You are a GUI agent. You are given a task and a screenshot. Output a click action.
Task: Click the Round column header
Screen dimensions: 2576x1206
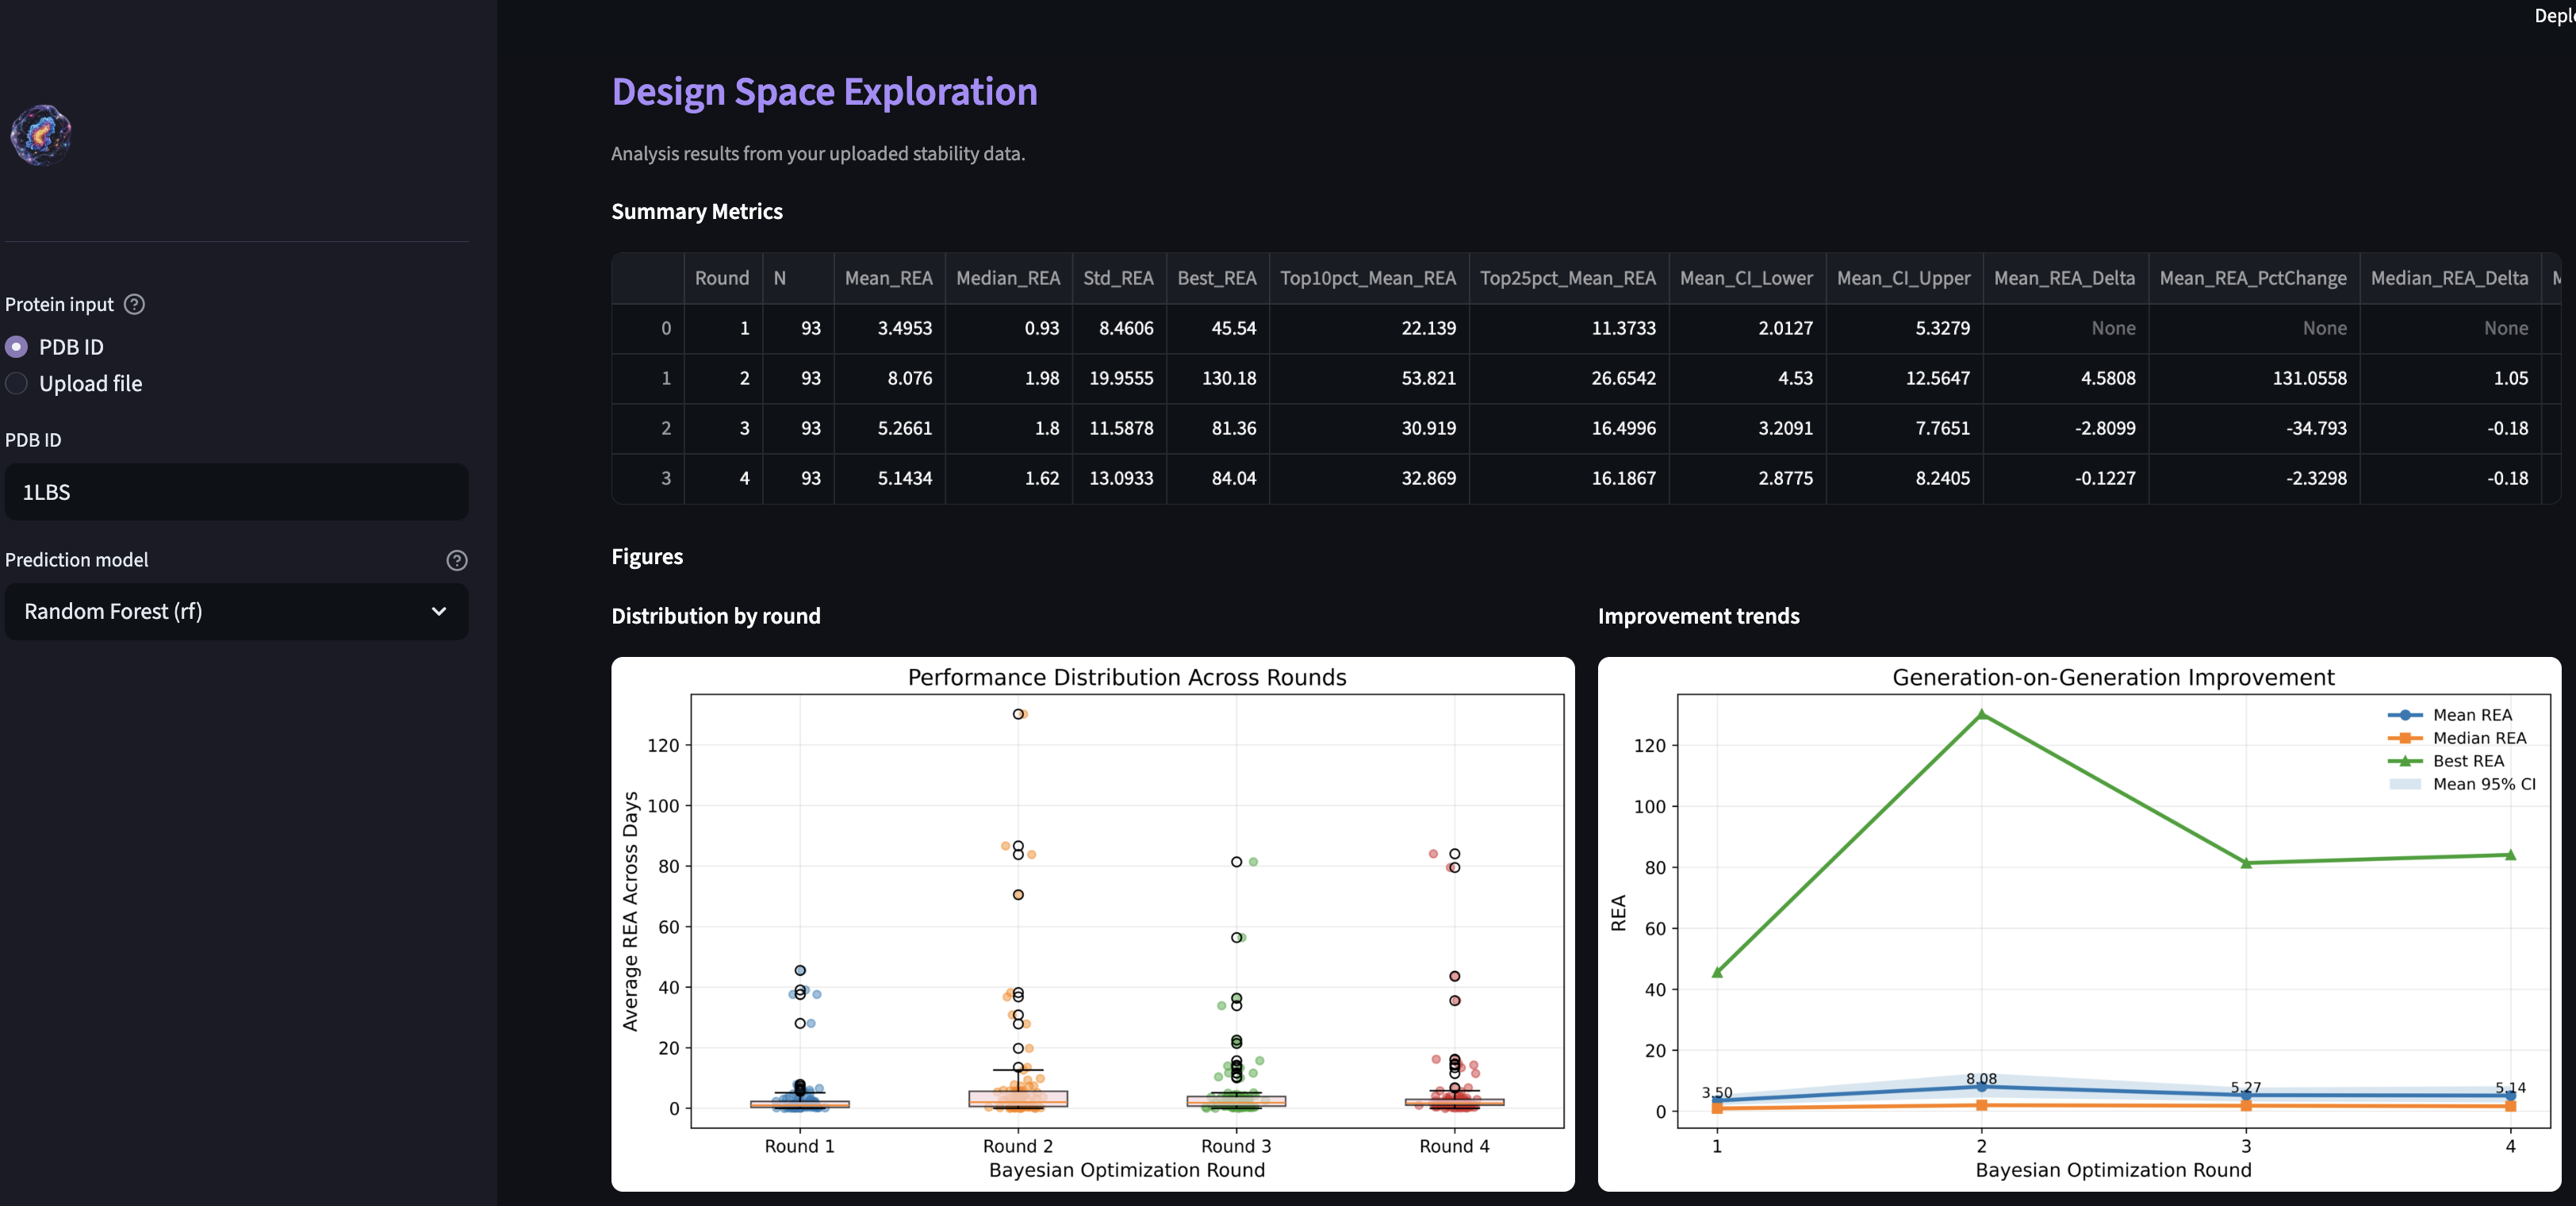[x=721, y=278]
